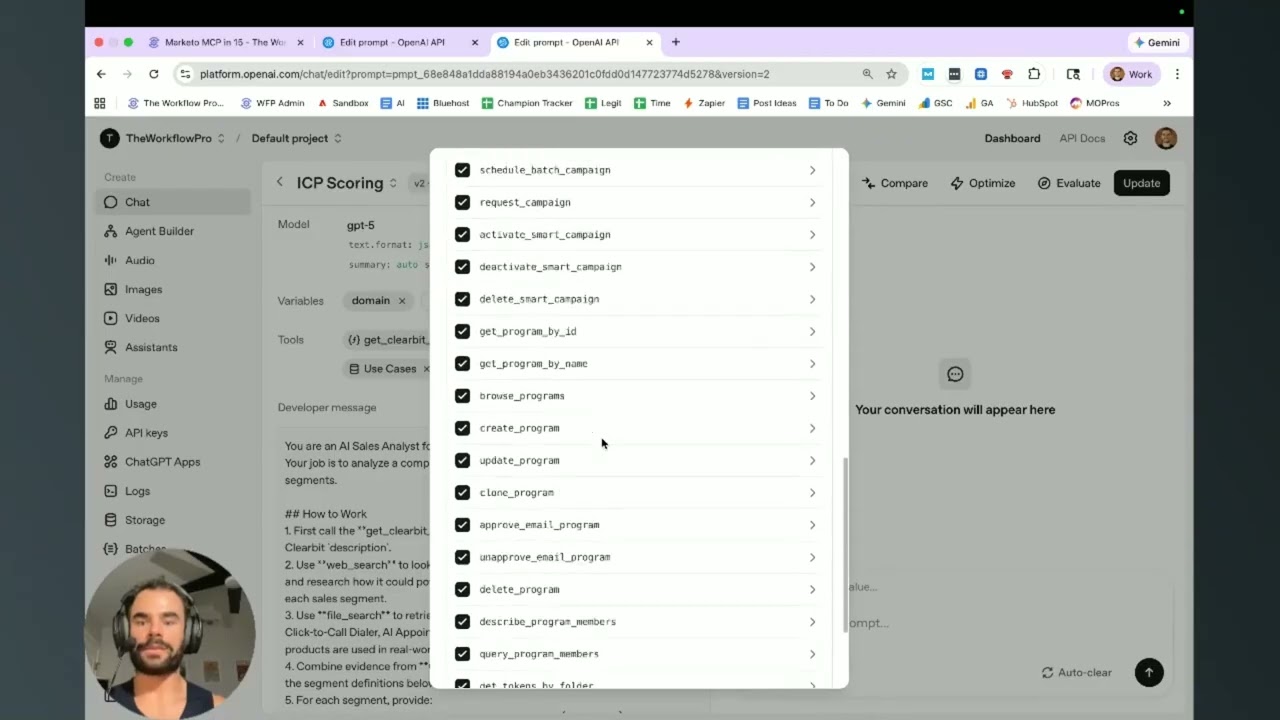
Task: Open ChatGPT Apps page
Action: [x=174, y=462]
